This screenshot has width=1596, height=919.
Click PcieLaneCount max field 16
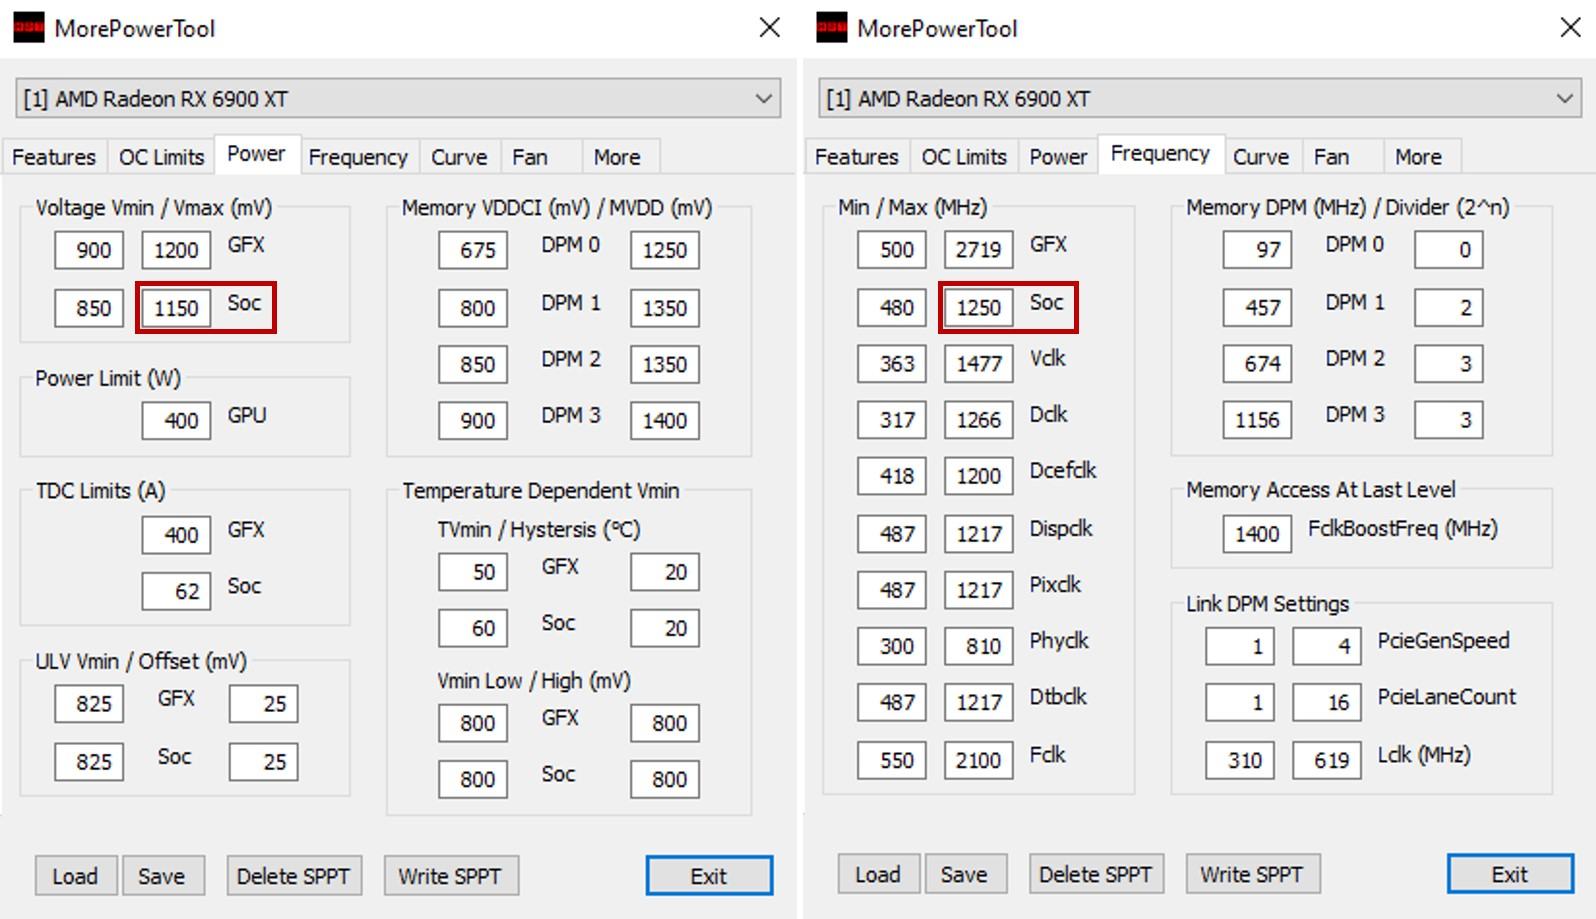click(x=1327, y=703)
